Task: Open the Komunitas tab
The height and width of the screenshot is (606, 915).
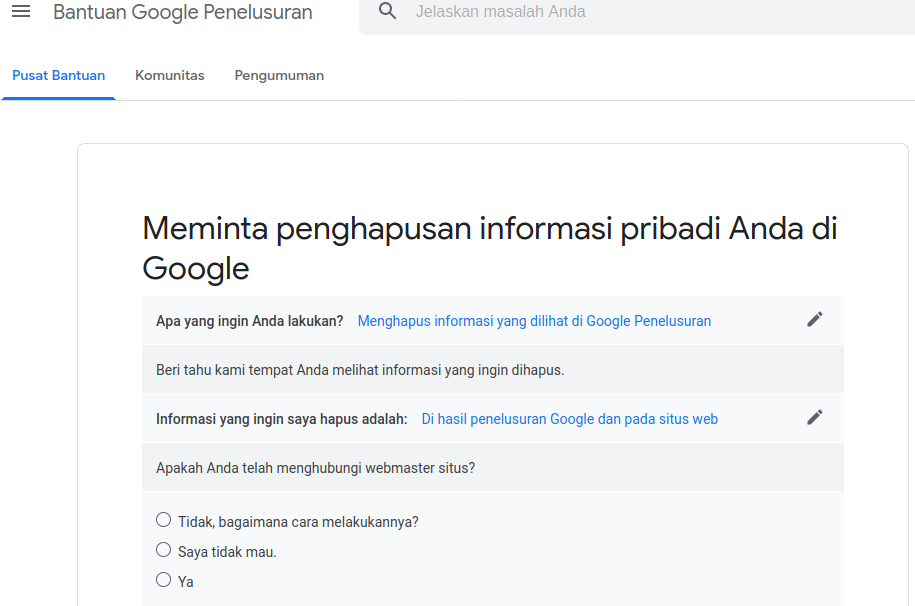Action: (x=170, y=76)
